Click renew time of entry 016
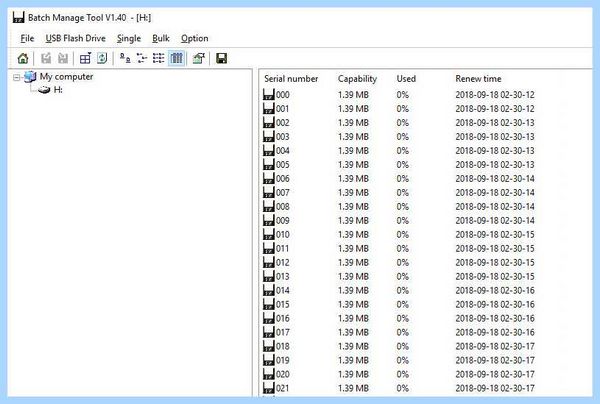The image size is (600, 404). point(495,318)
